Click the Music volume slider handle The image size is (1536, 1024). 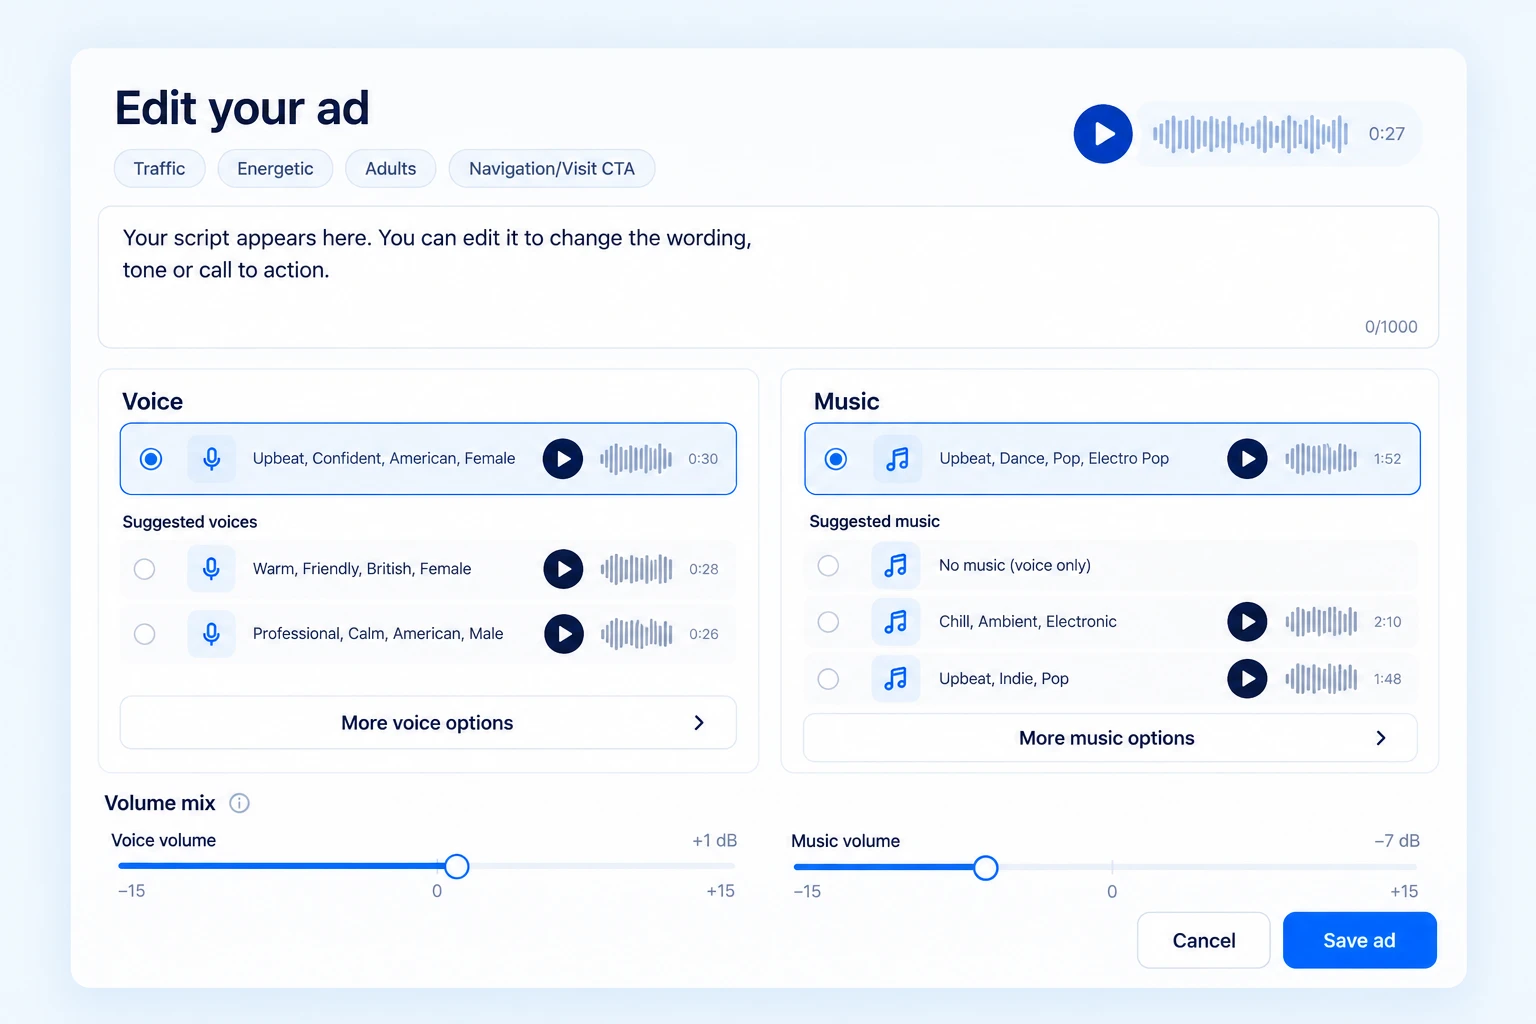pos(986,868)
